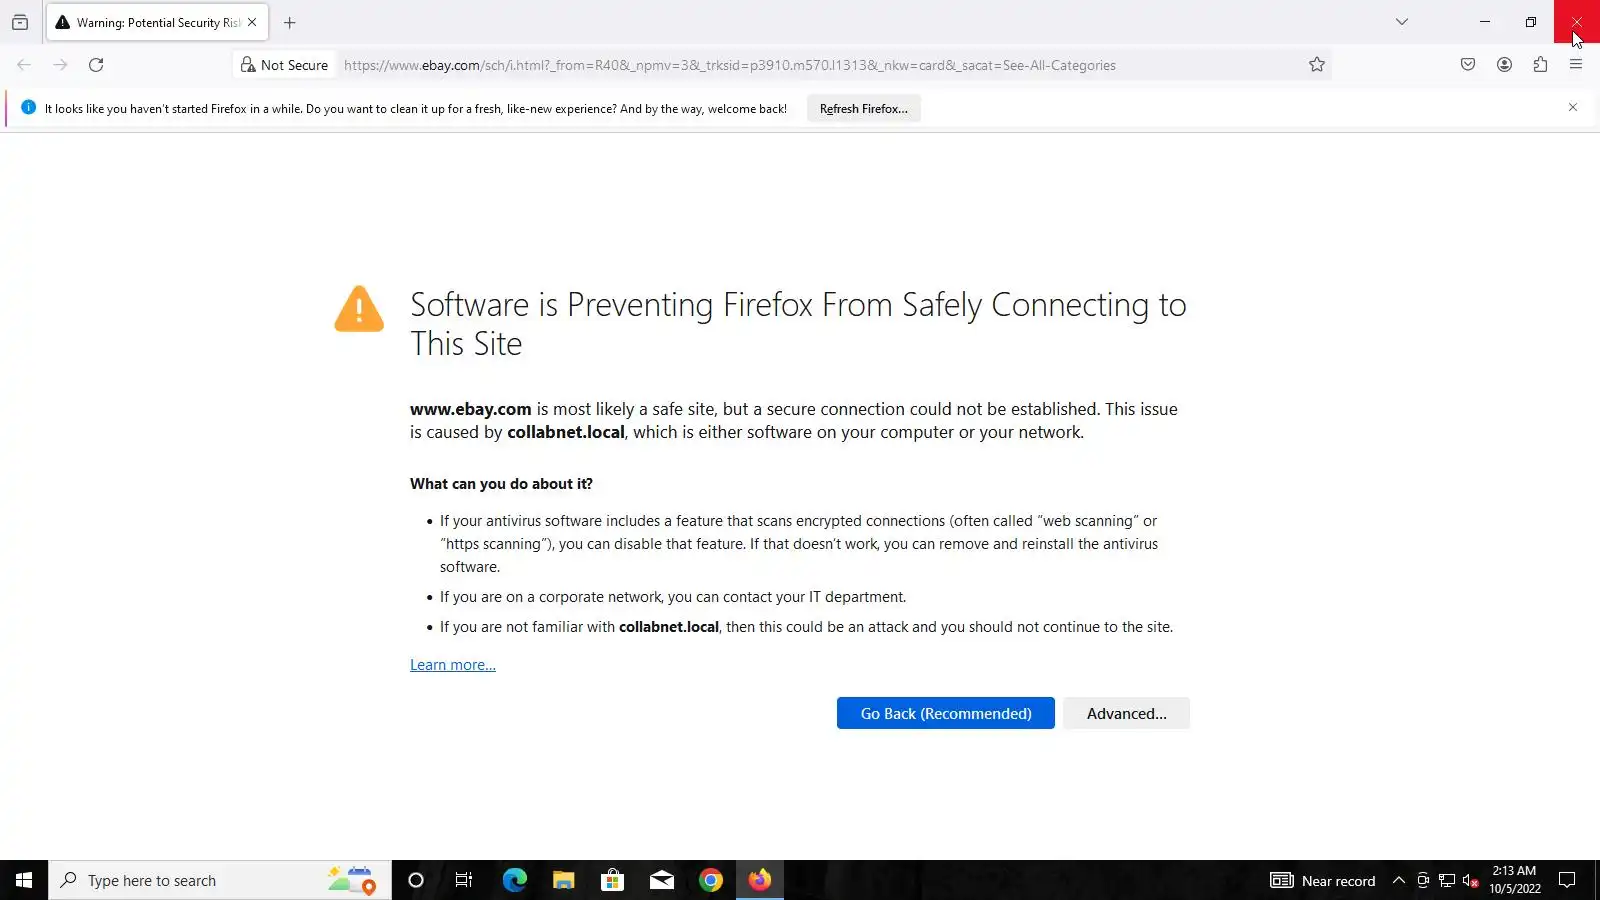The width and height of the screenshot is (1600, 900).
Task: Open Mail app from taskbar
Action: click(x=661, y=880)
